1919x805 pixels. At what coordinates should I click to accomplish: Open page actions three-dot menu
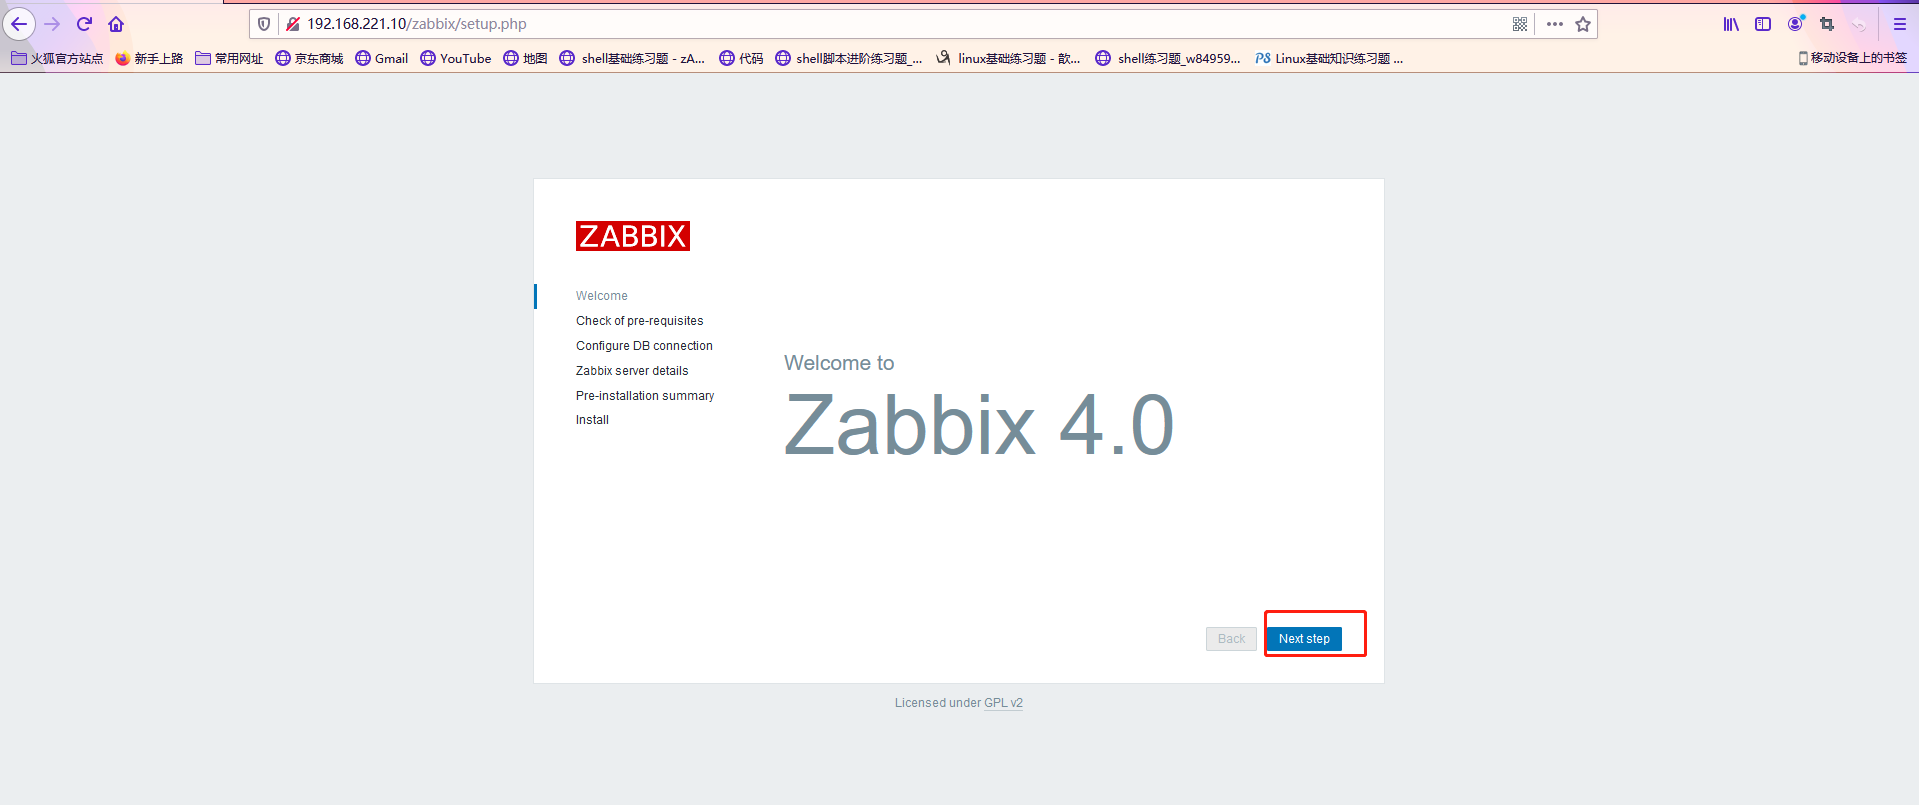(1554, 24)
